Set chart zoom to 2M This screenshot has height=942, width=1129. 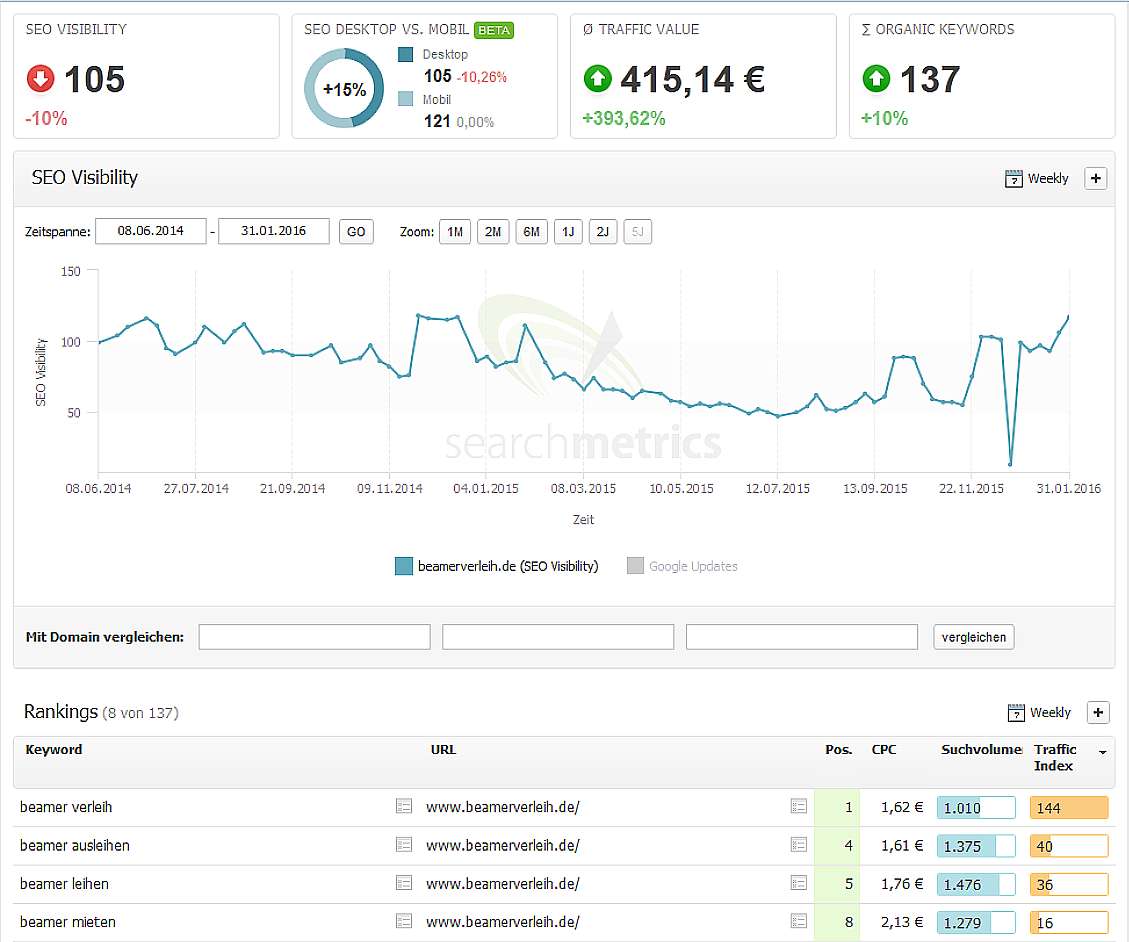493,232
